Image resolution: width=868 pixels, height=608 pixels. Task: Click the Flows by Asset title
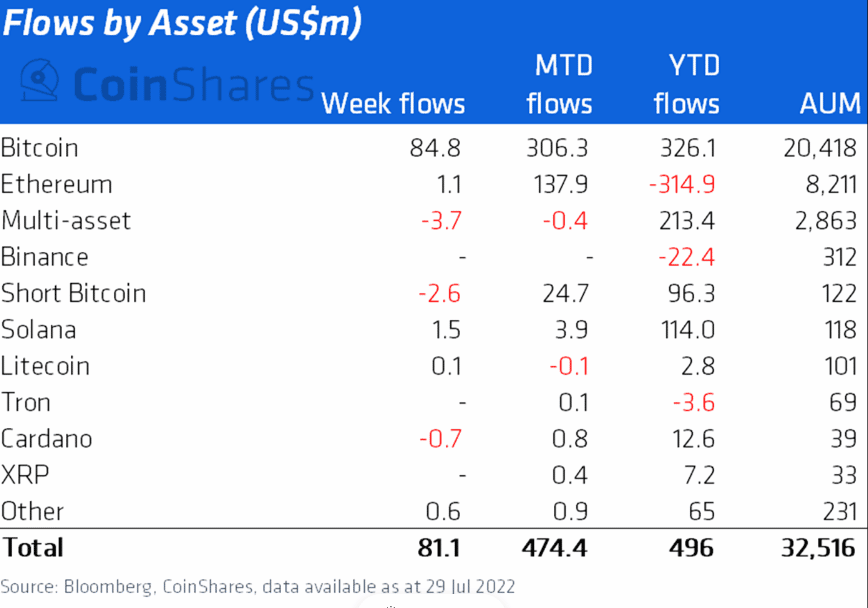coord(182,23)
